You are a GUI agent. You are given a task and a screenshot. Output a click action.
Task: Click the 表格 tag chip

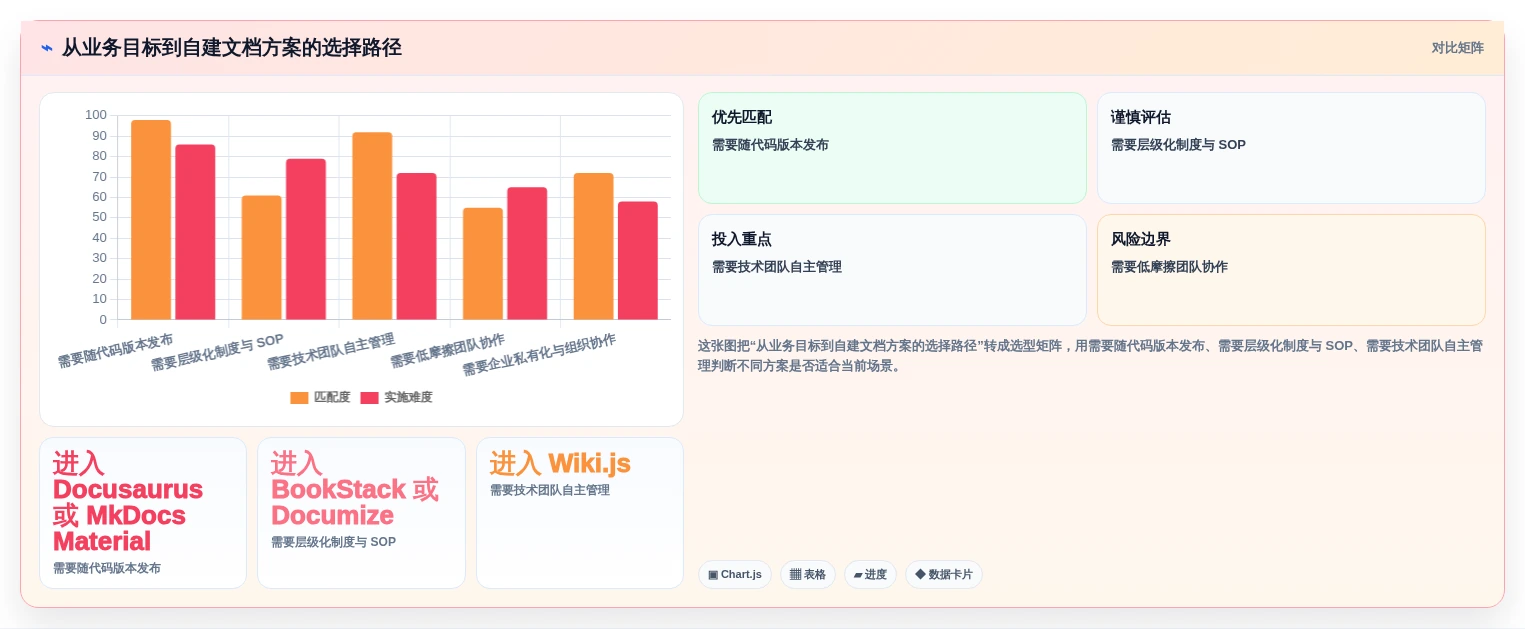(808, 575)
